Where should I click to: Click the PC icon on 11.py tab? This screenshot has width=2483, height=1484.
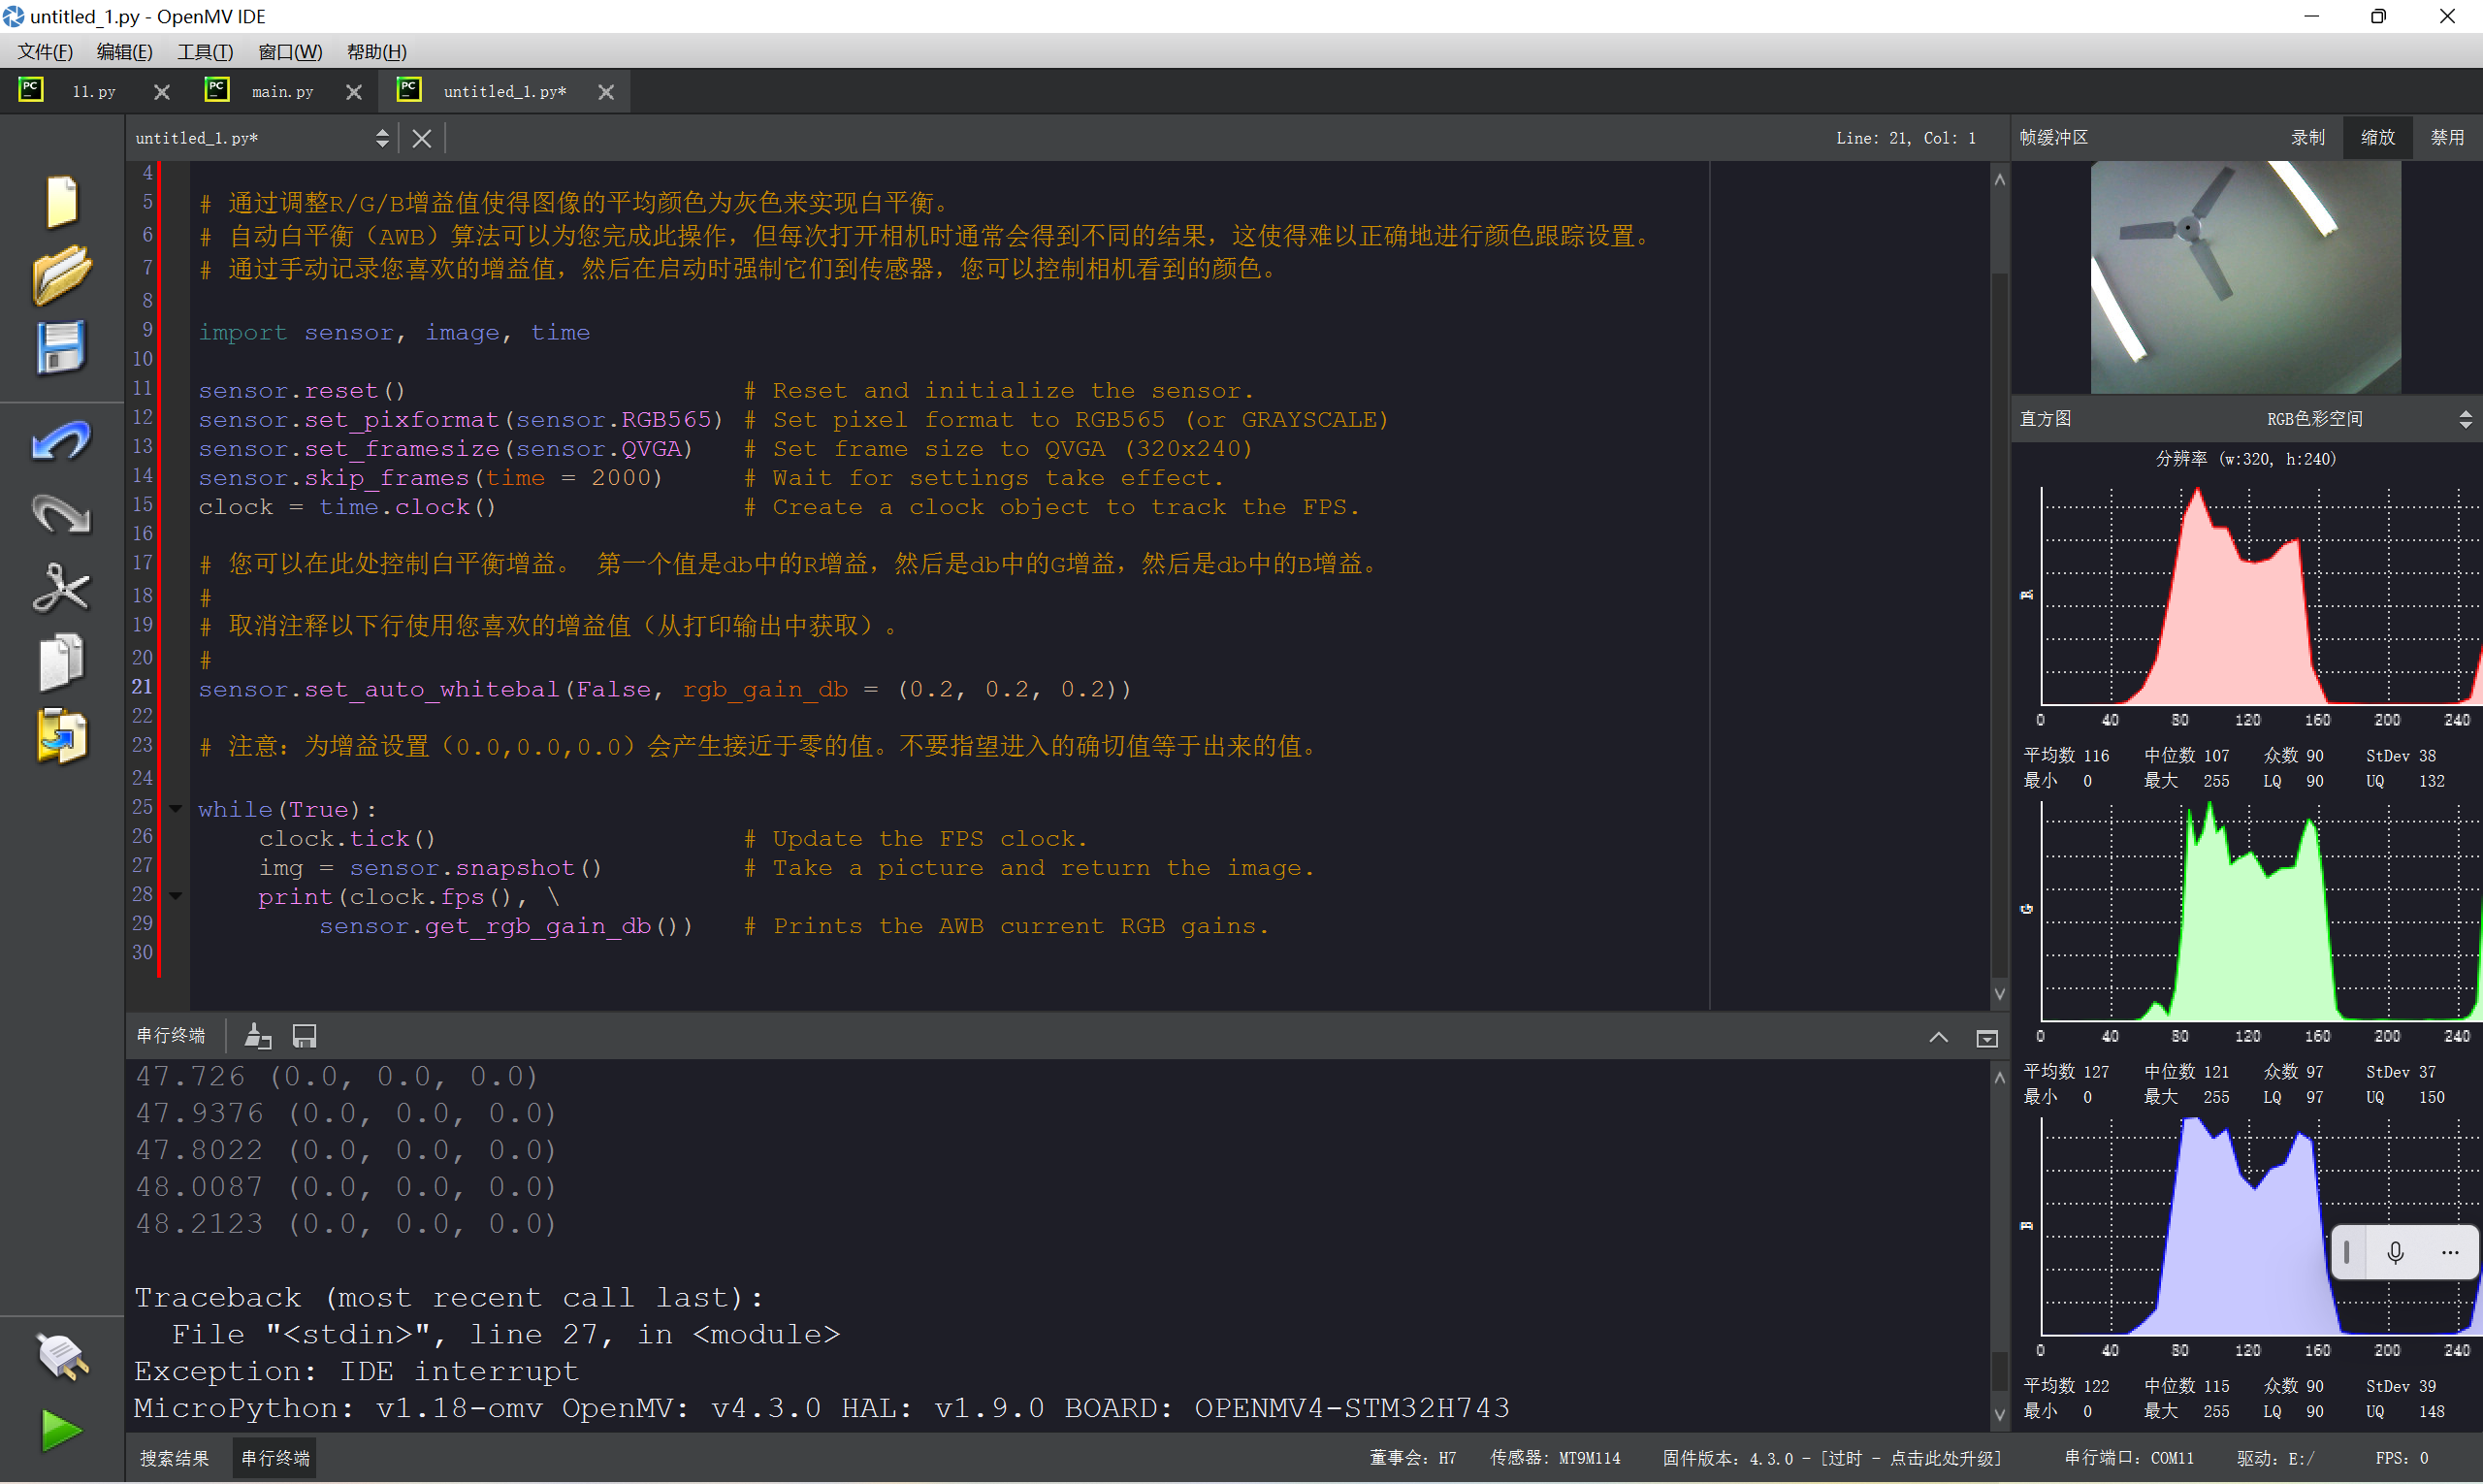31,89
